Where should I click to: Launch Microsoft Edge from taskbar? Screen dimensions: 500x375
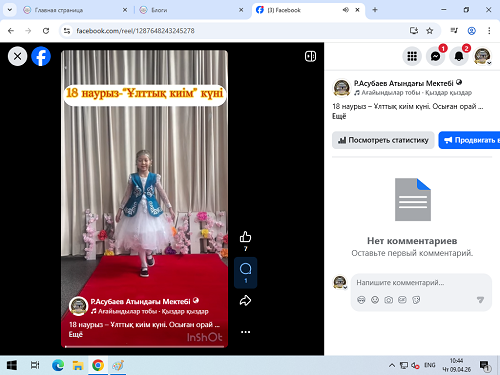coord(58,365)
